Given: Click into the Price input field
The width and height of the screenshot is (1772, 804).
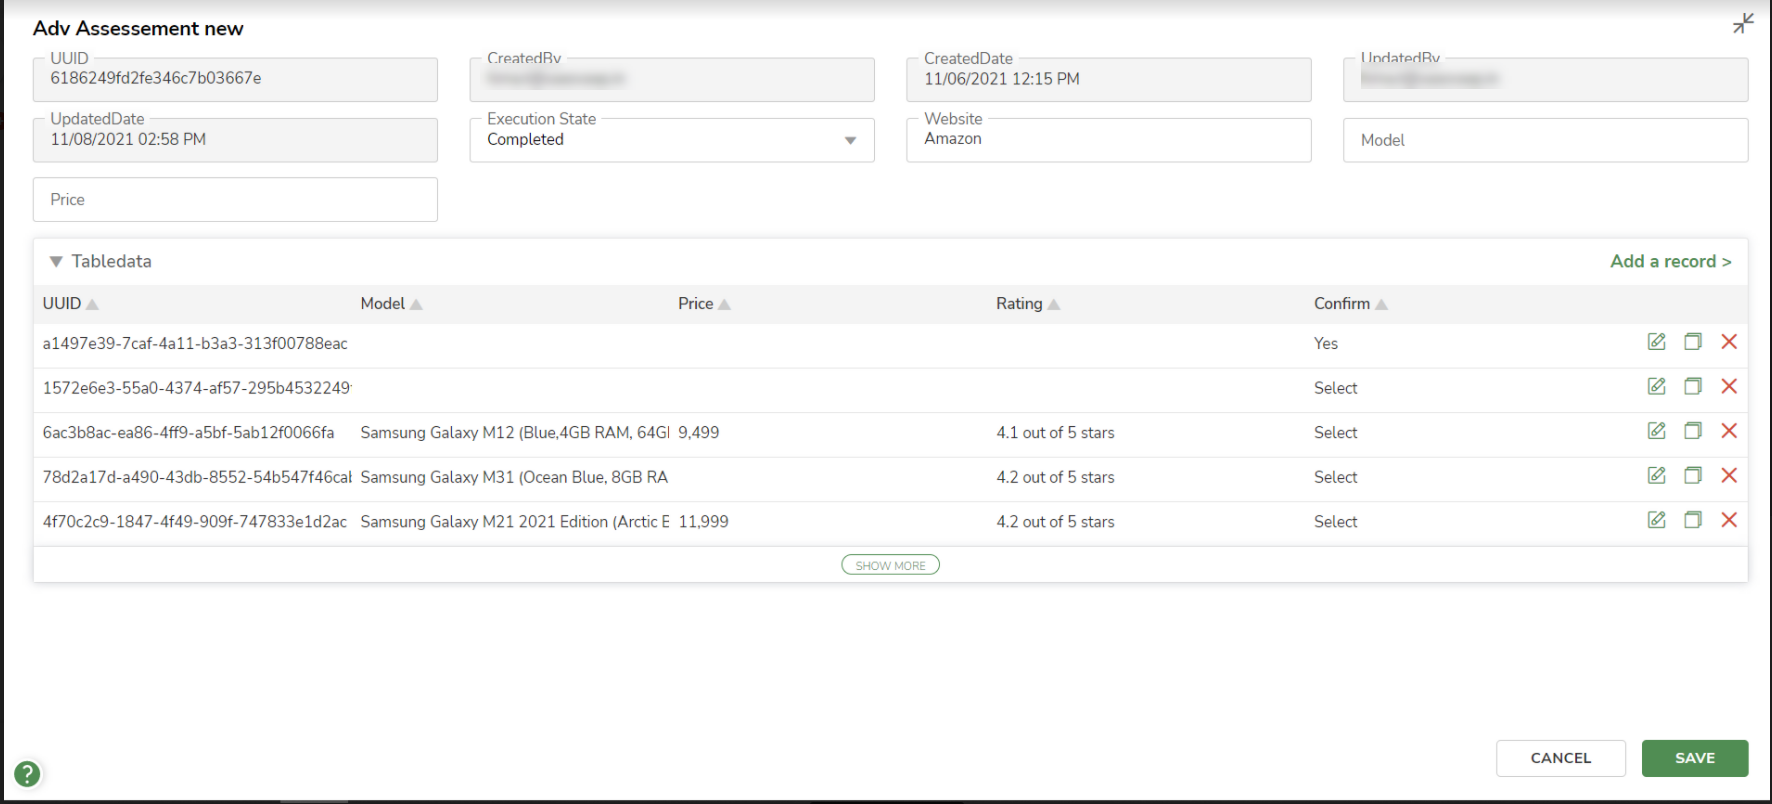Looking at the screenshot, I should coord(235,200).
